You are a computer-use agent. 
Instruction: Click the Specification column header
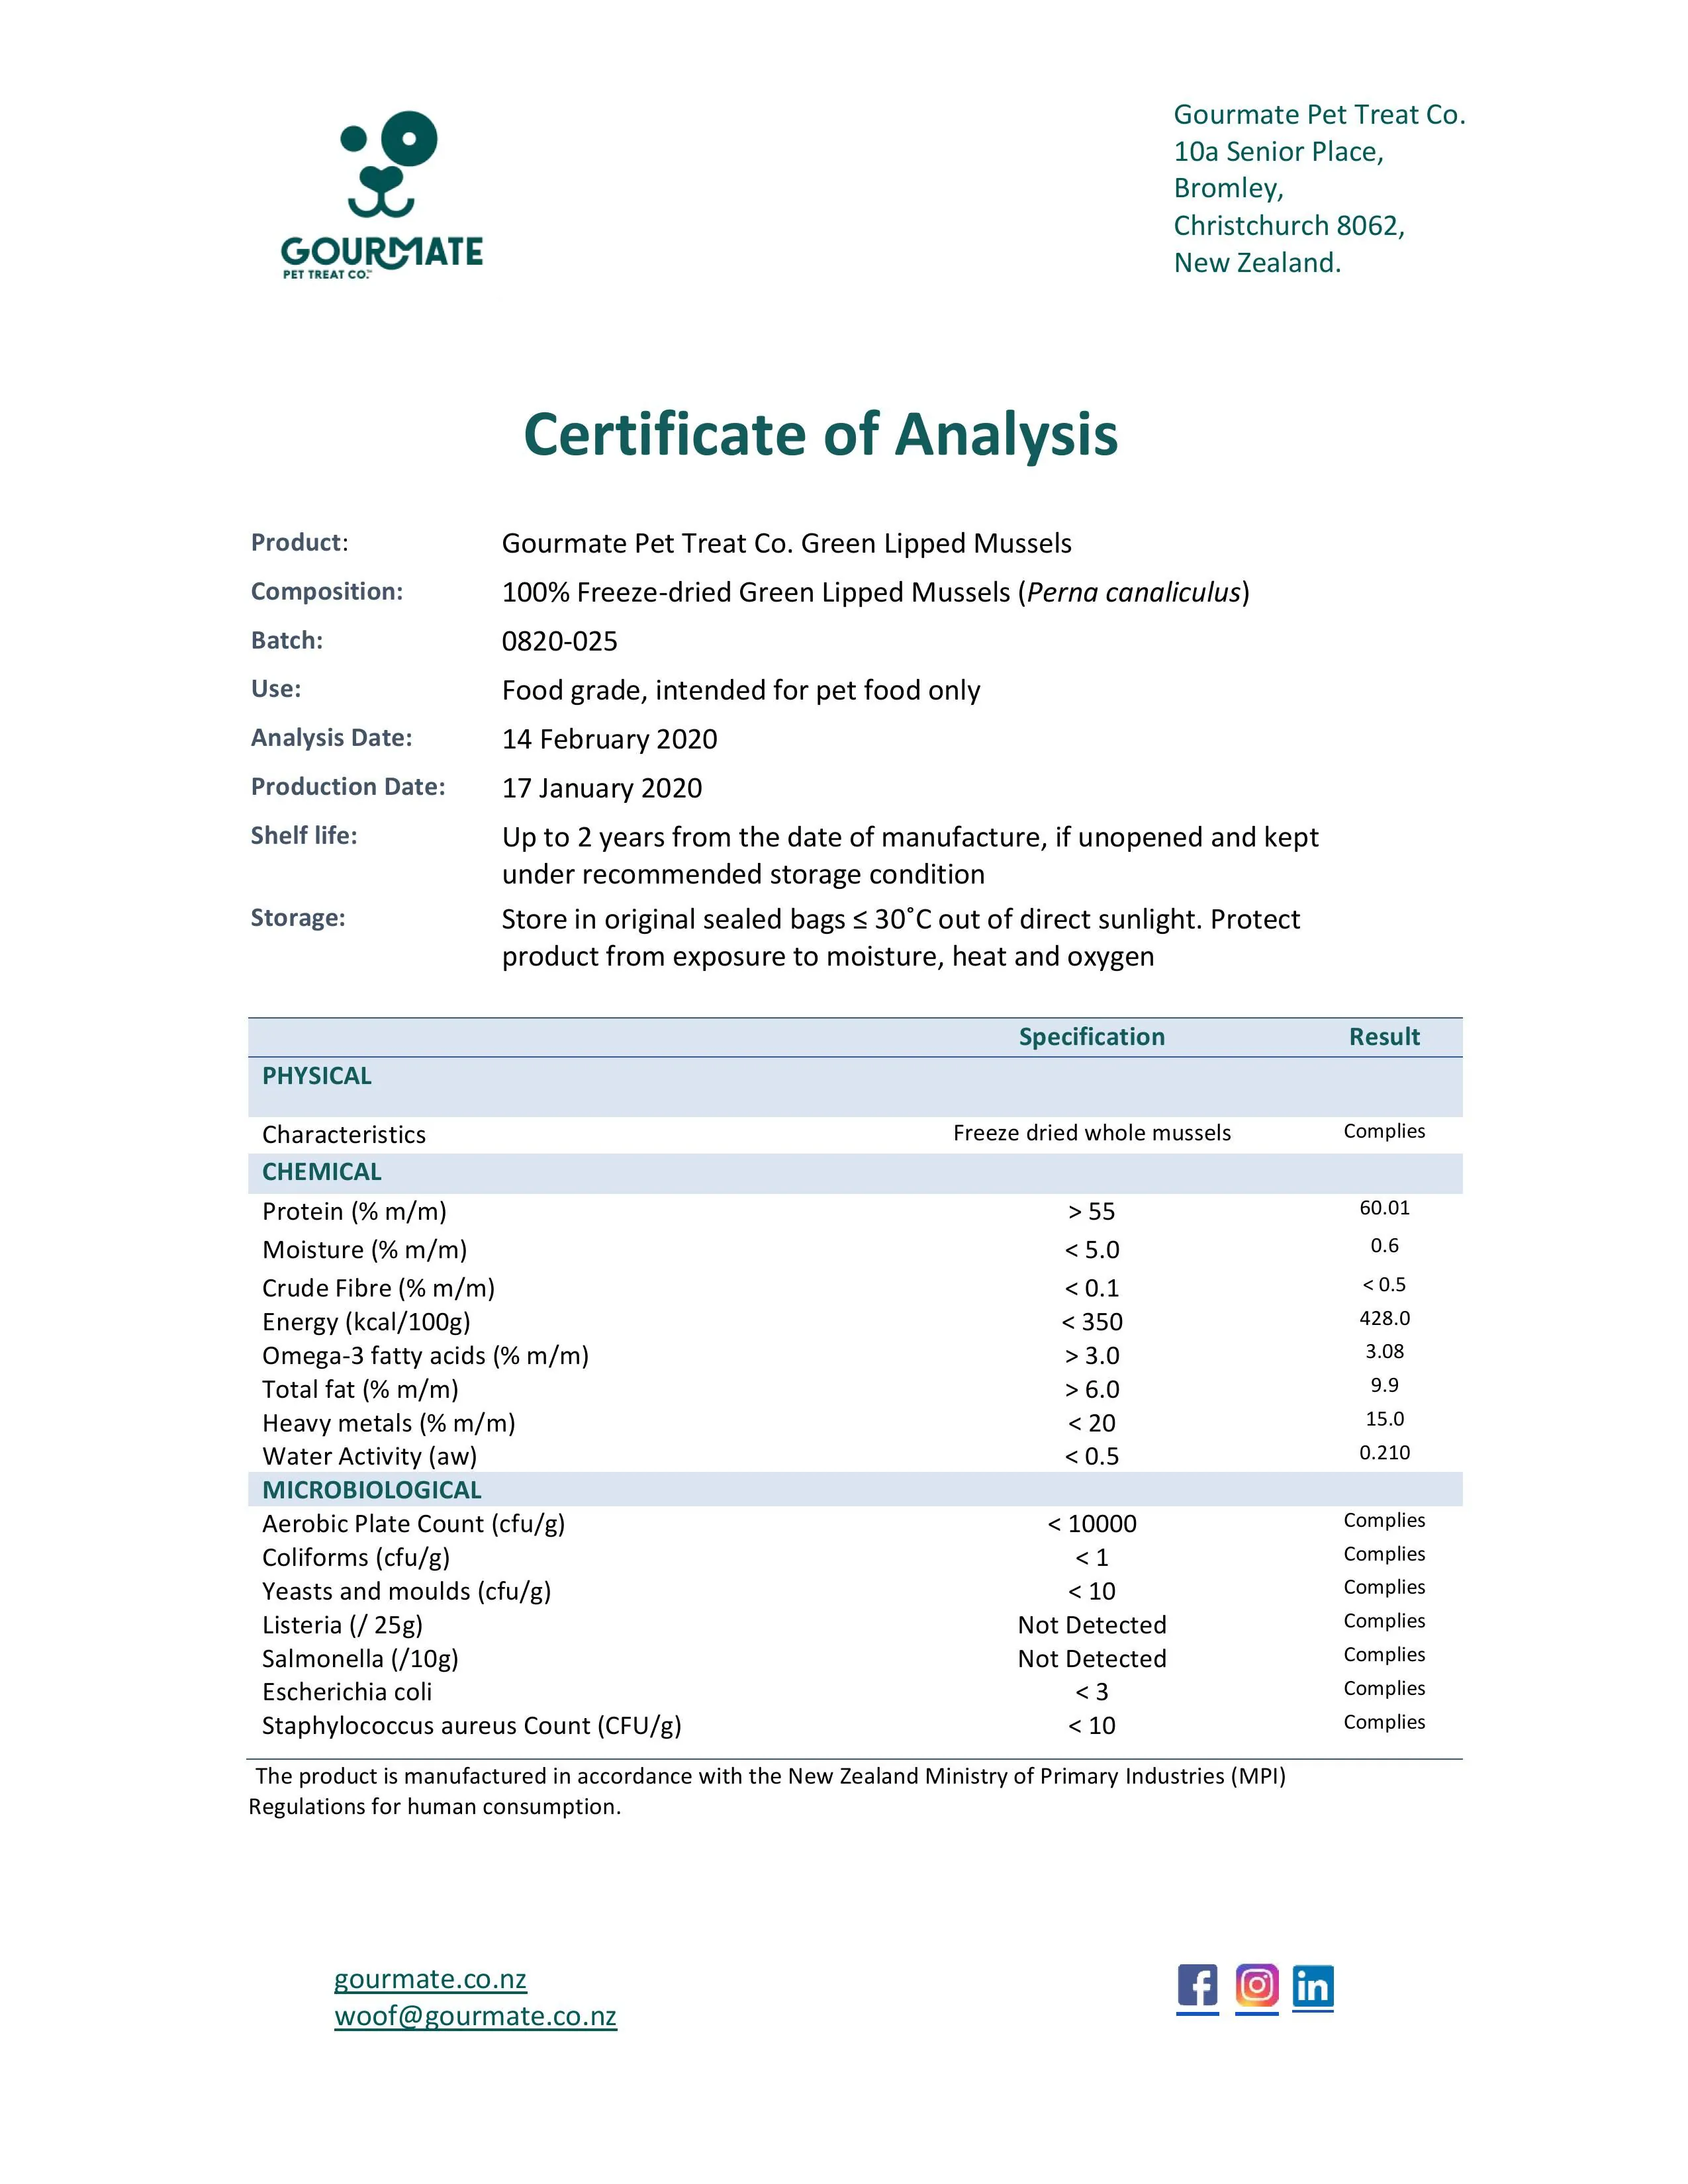click(1091, 1037)
